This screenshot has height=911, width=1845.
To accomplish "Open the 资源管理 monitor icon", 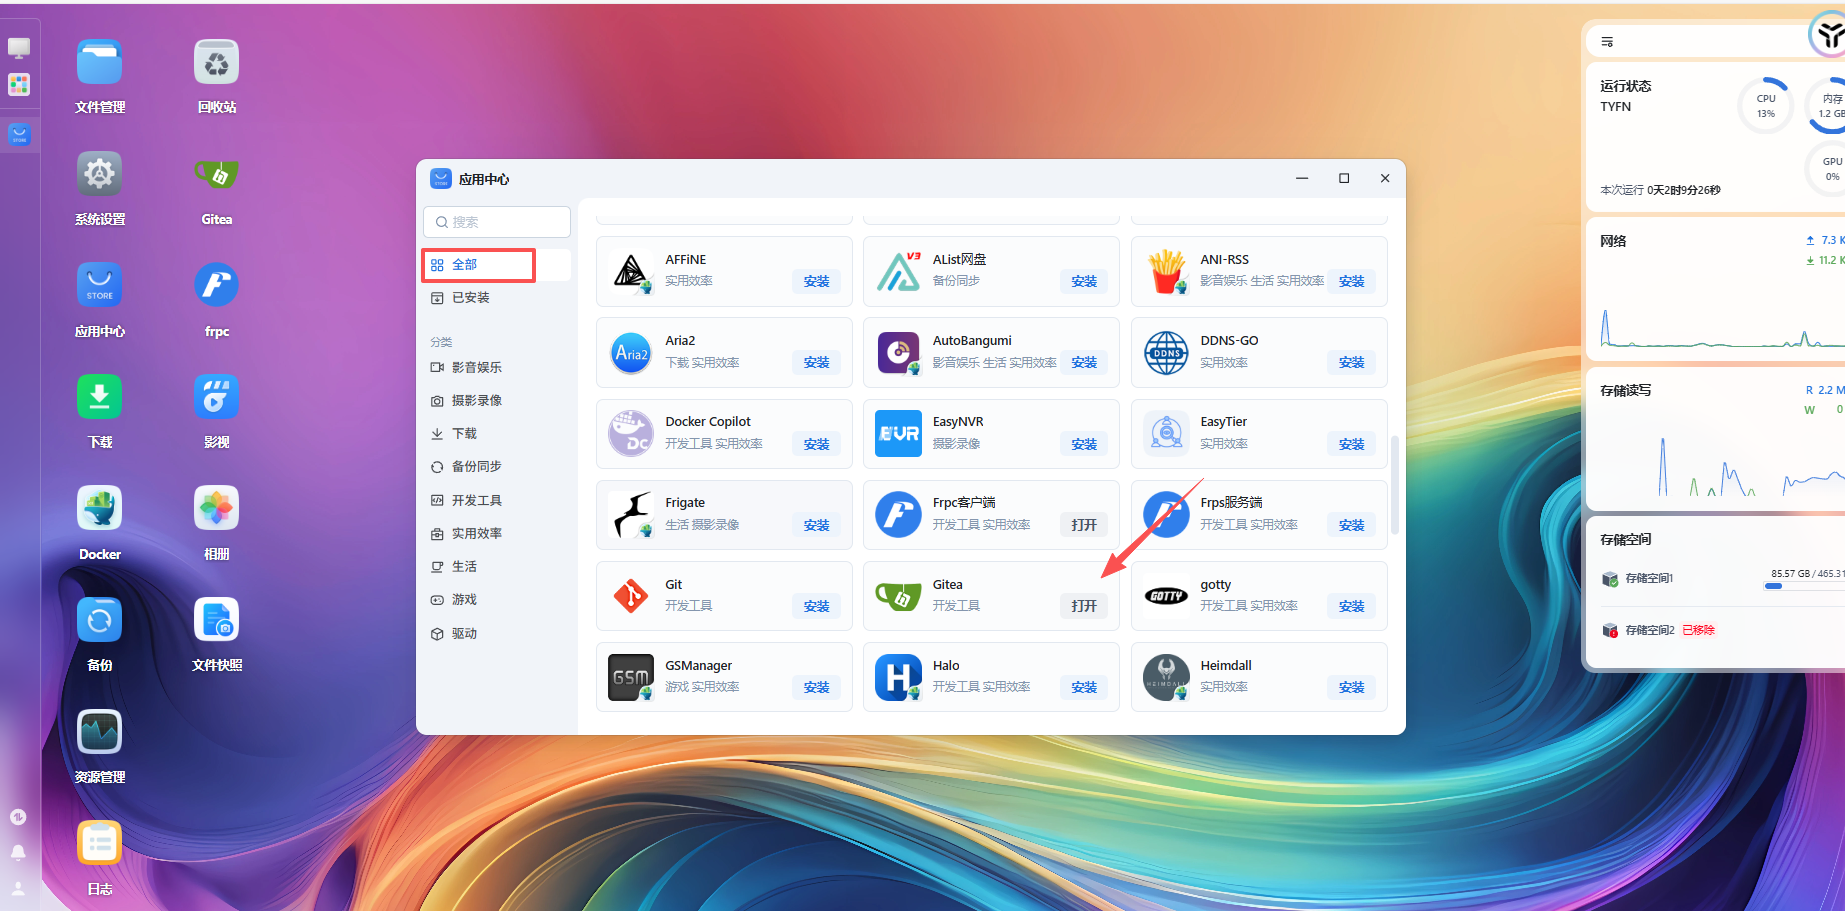I will (x=99, y=732).
